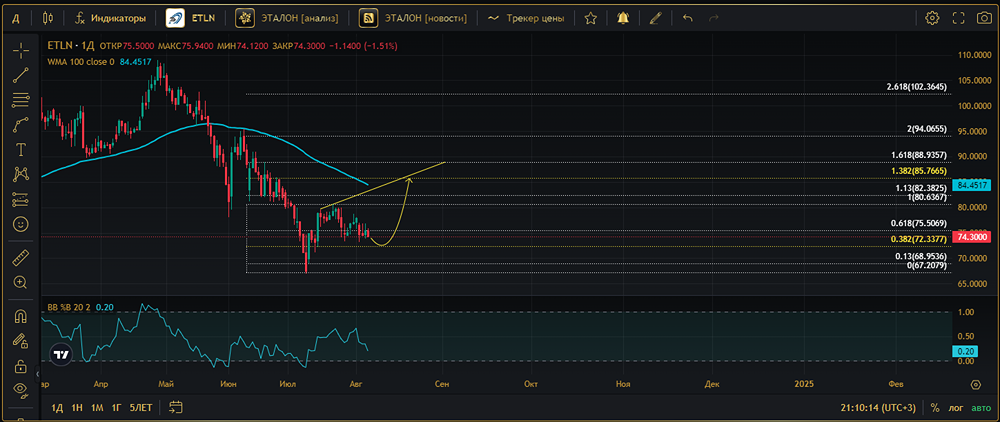This screenshot has width=1000, height=422.
Task: Open the Индикаторы indicators menu
Action: tap(110, 18)
